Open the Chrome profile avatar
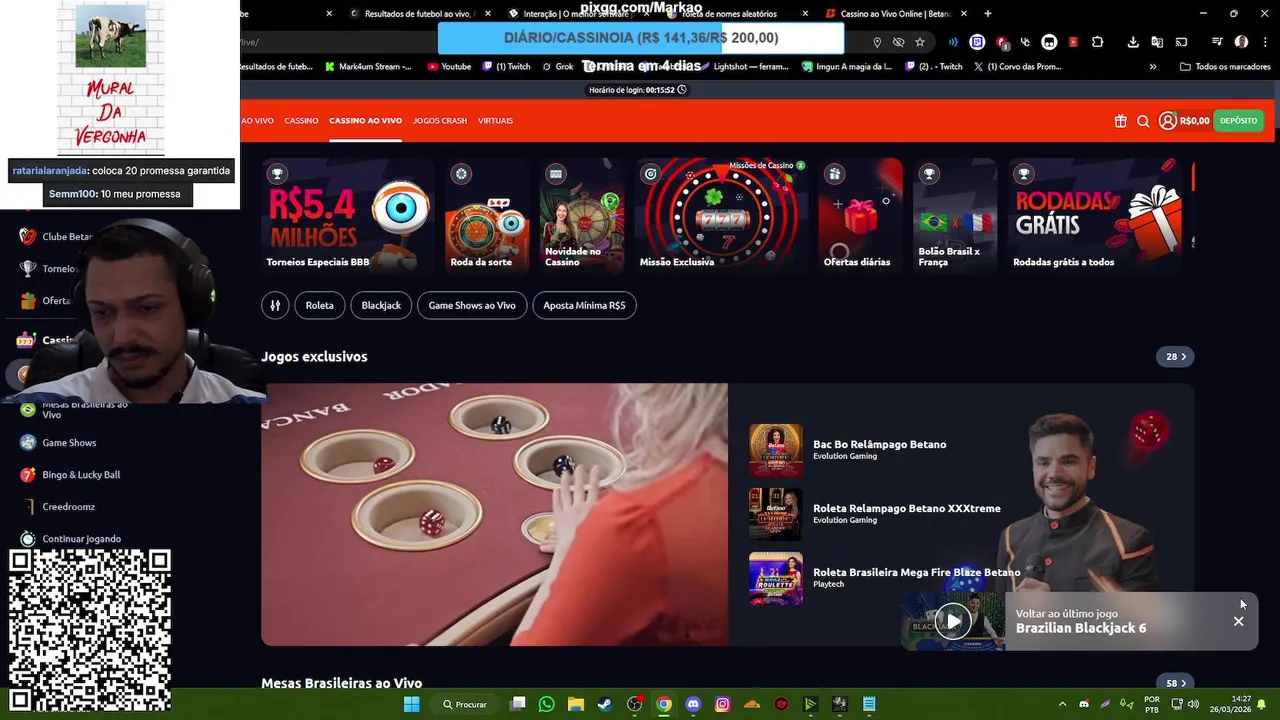This screenshot has height=720, width=1280. tap(1241, 42)
